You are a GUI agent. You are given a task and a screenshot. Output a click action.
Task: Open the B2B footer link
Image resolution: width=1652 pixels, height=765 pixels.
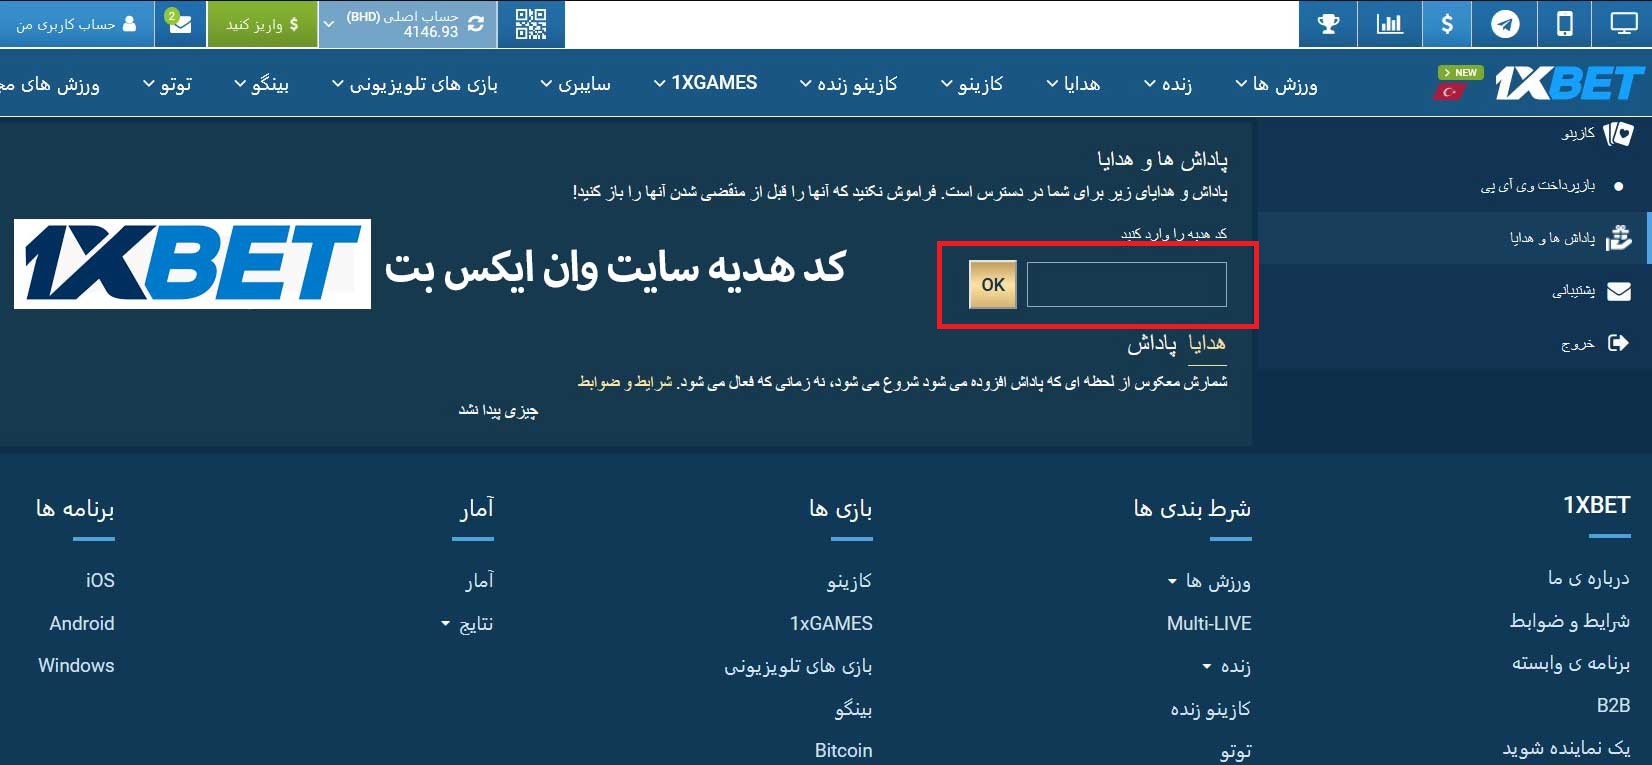(1613, 705)
